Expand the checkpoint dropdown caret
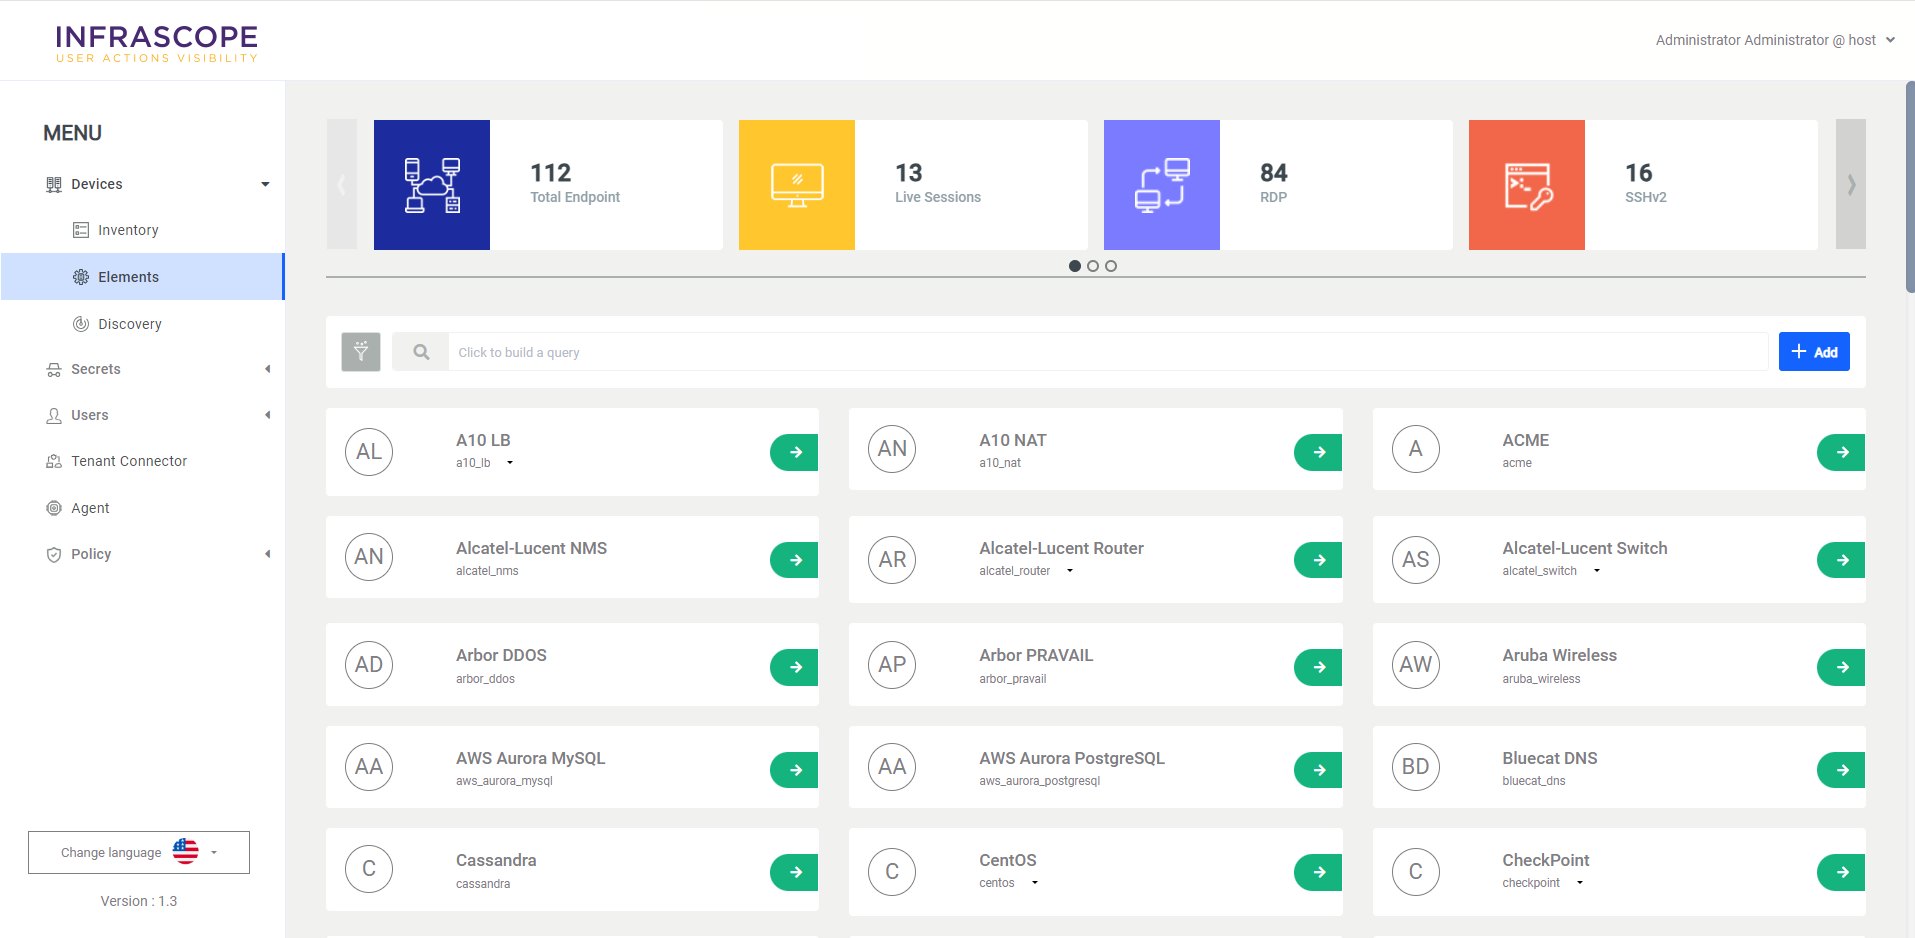 [x=1580, y=883]
